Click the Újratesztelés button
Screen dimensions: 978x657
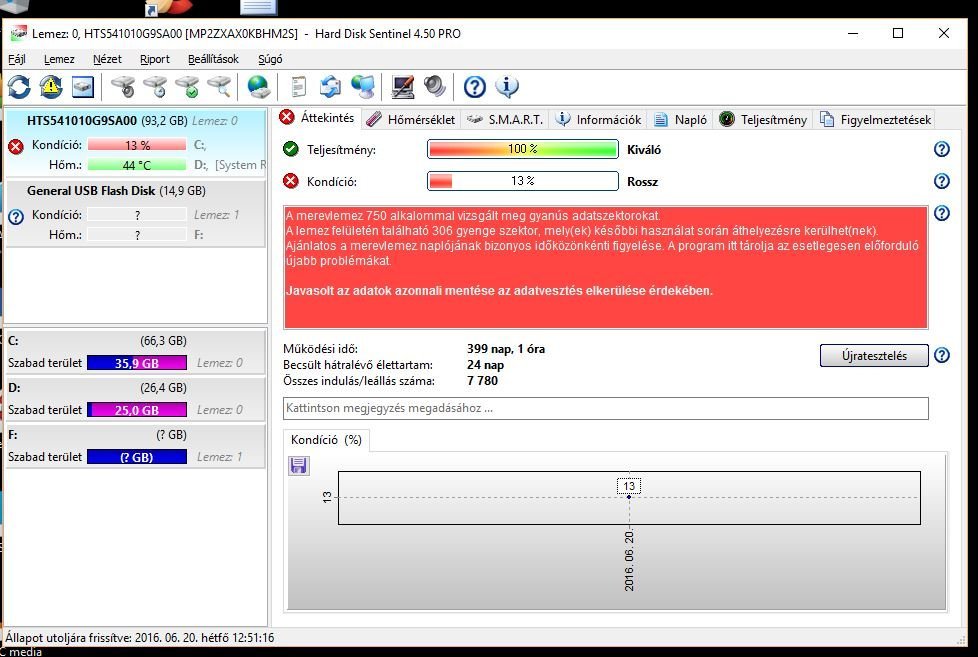click(874, 356)
